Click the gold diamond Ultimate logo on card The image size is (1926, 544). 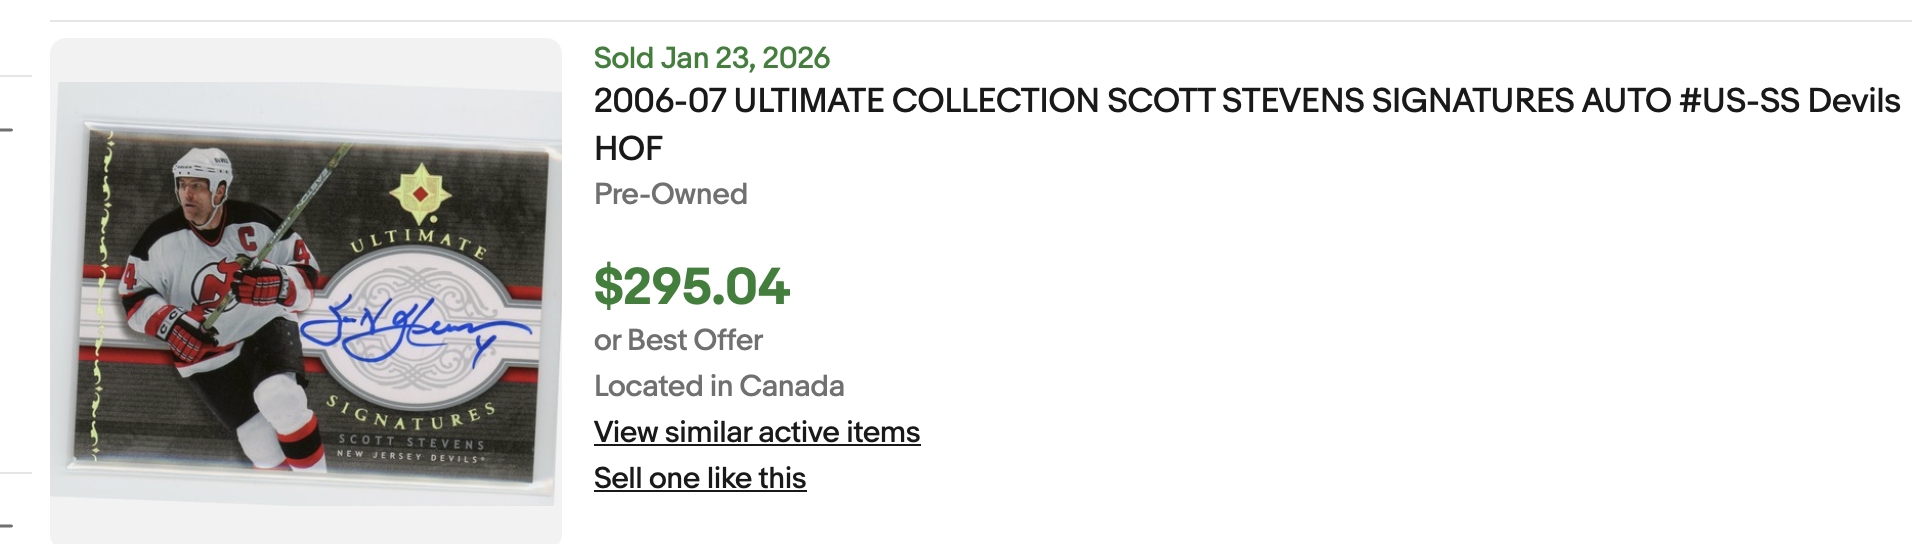click(420, 192)
